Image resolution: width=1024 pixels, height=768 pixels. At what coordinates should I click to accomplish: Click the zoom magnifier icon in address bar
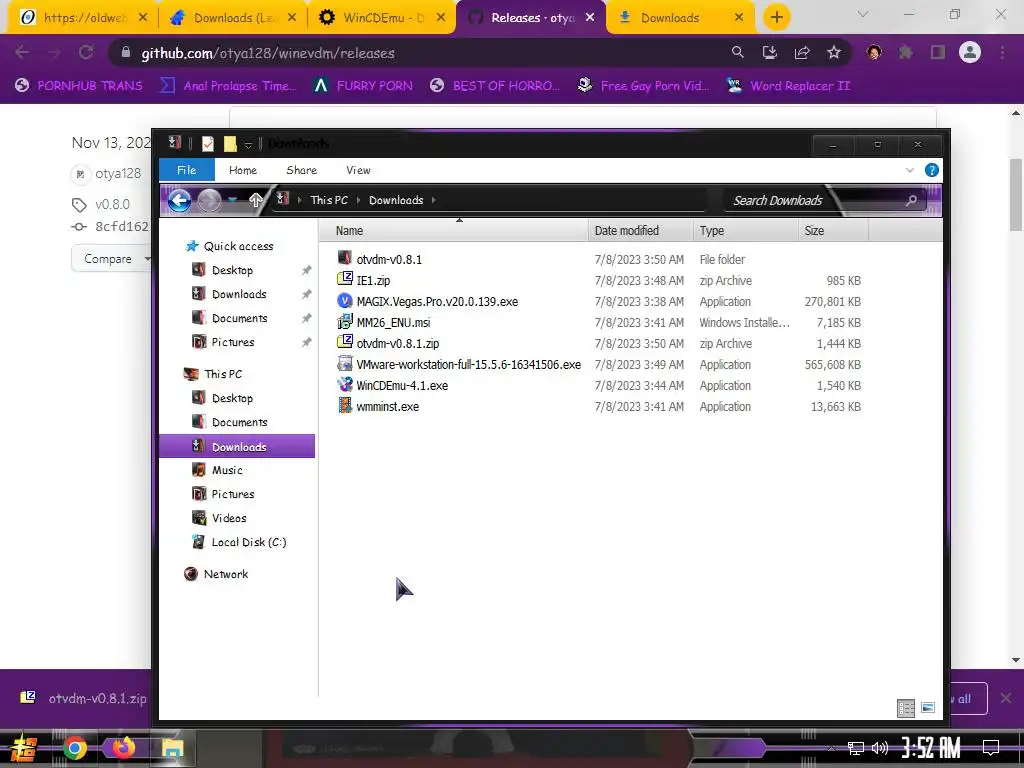737,53
